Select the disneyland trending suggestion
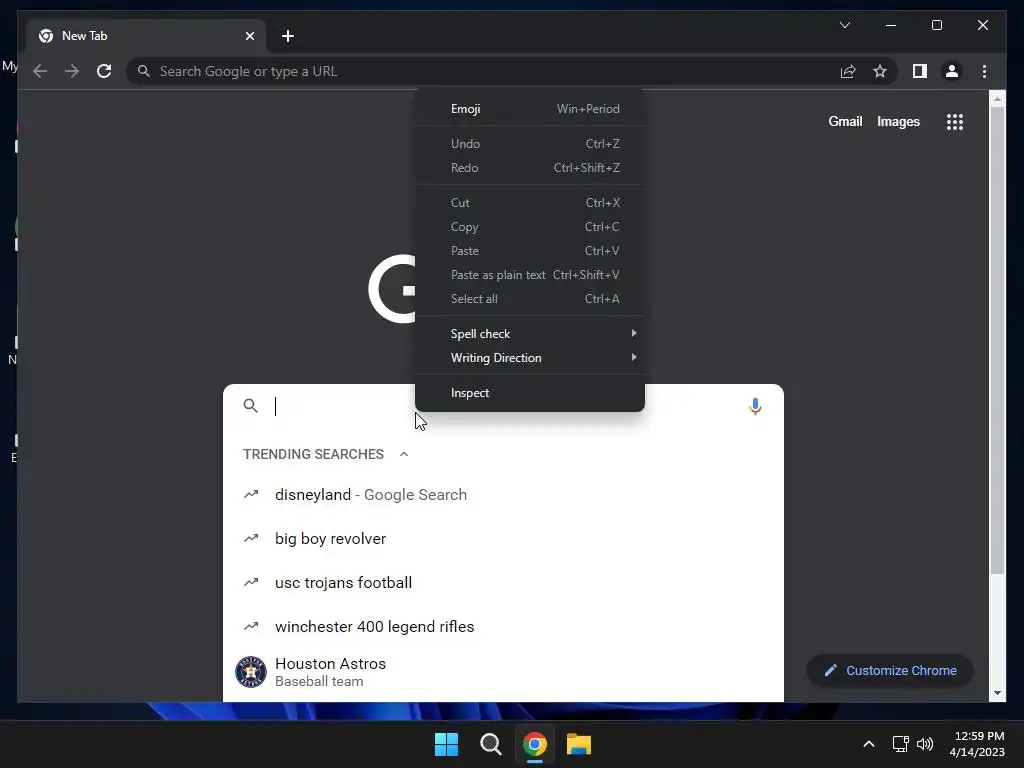This screenshot has width=1024, height=768. (x=503, y=494)
